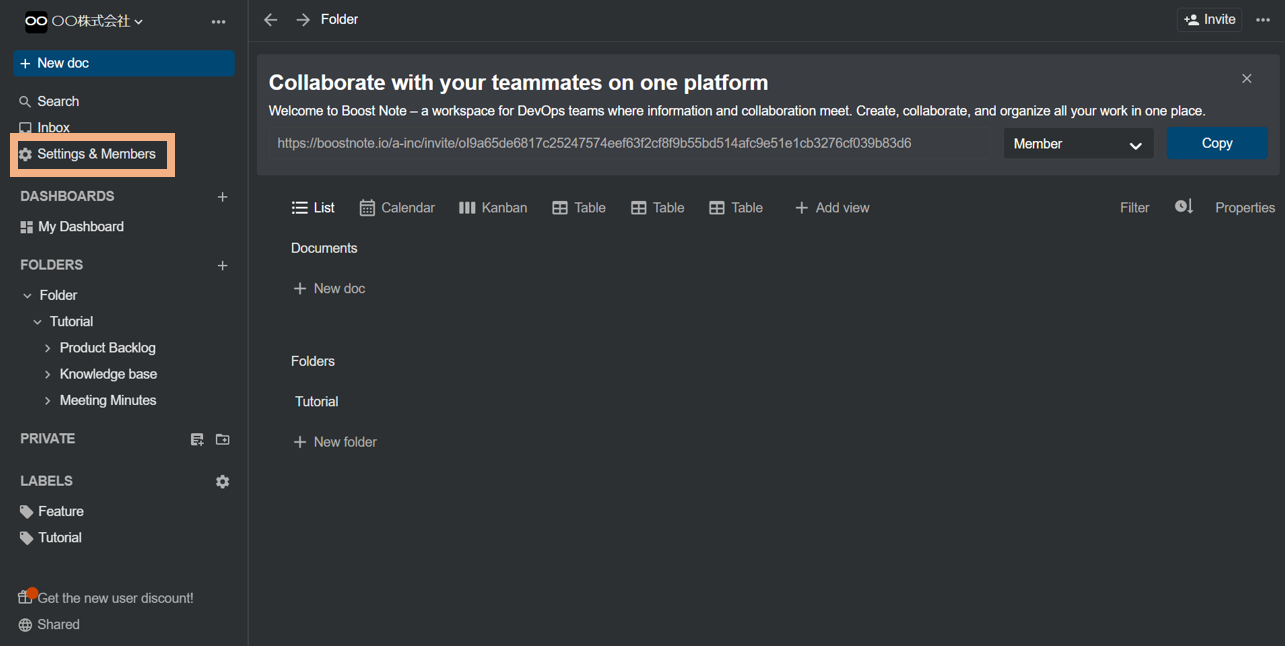The width and height of the screenshot is (1285, 646).
Task: Add a new folder with the FOLDERS plus icon
Action: click(223, 266)
